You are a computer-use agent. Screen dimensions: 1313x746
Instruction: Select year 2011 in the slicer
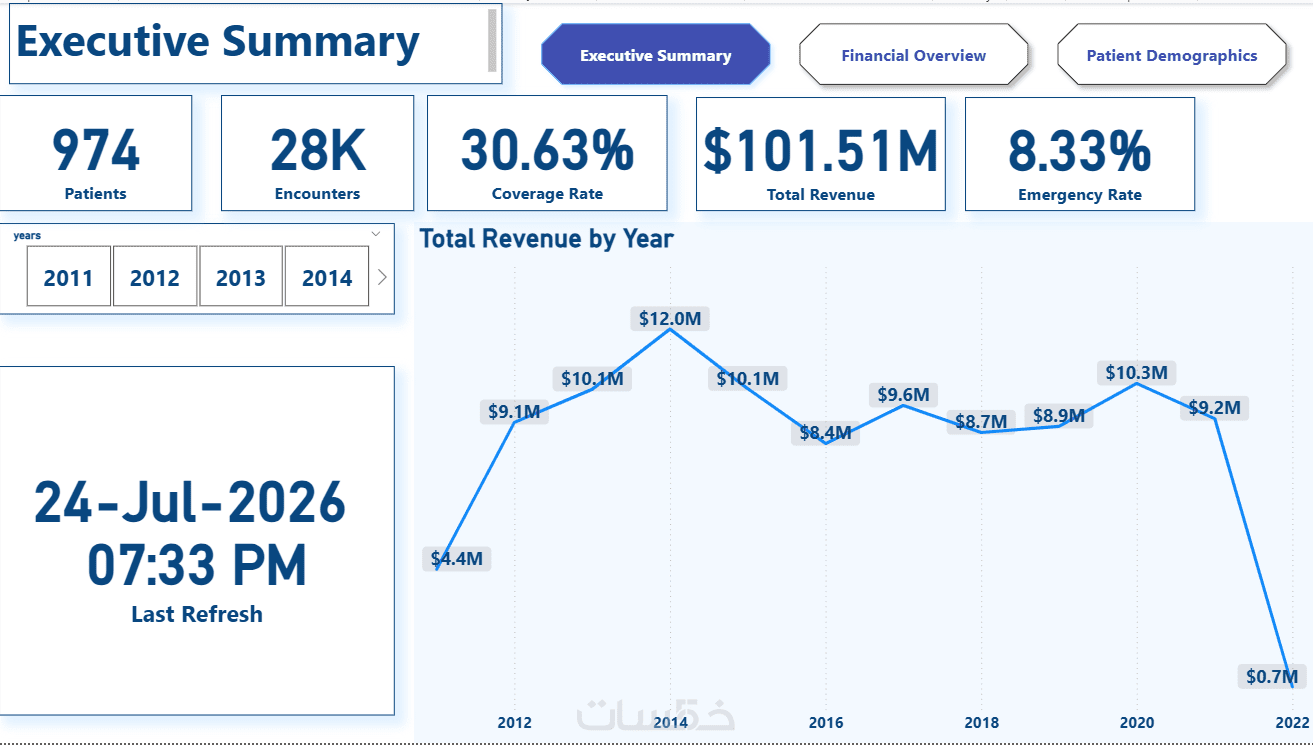[x=68, y=276]
